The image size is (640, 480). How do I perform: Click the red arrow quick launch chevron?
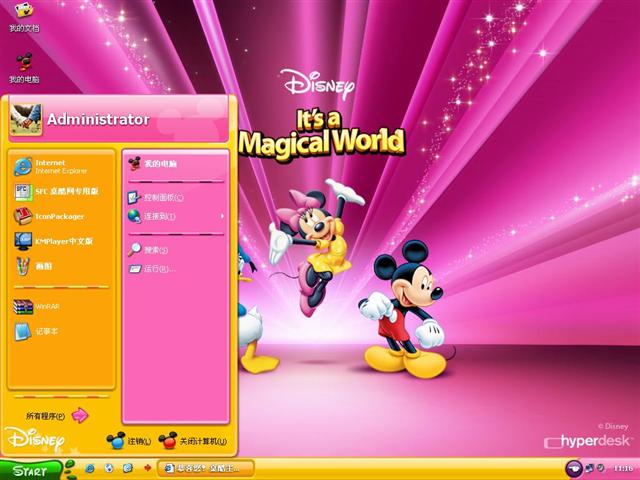pyautogui.click(x=147, y=468)
